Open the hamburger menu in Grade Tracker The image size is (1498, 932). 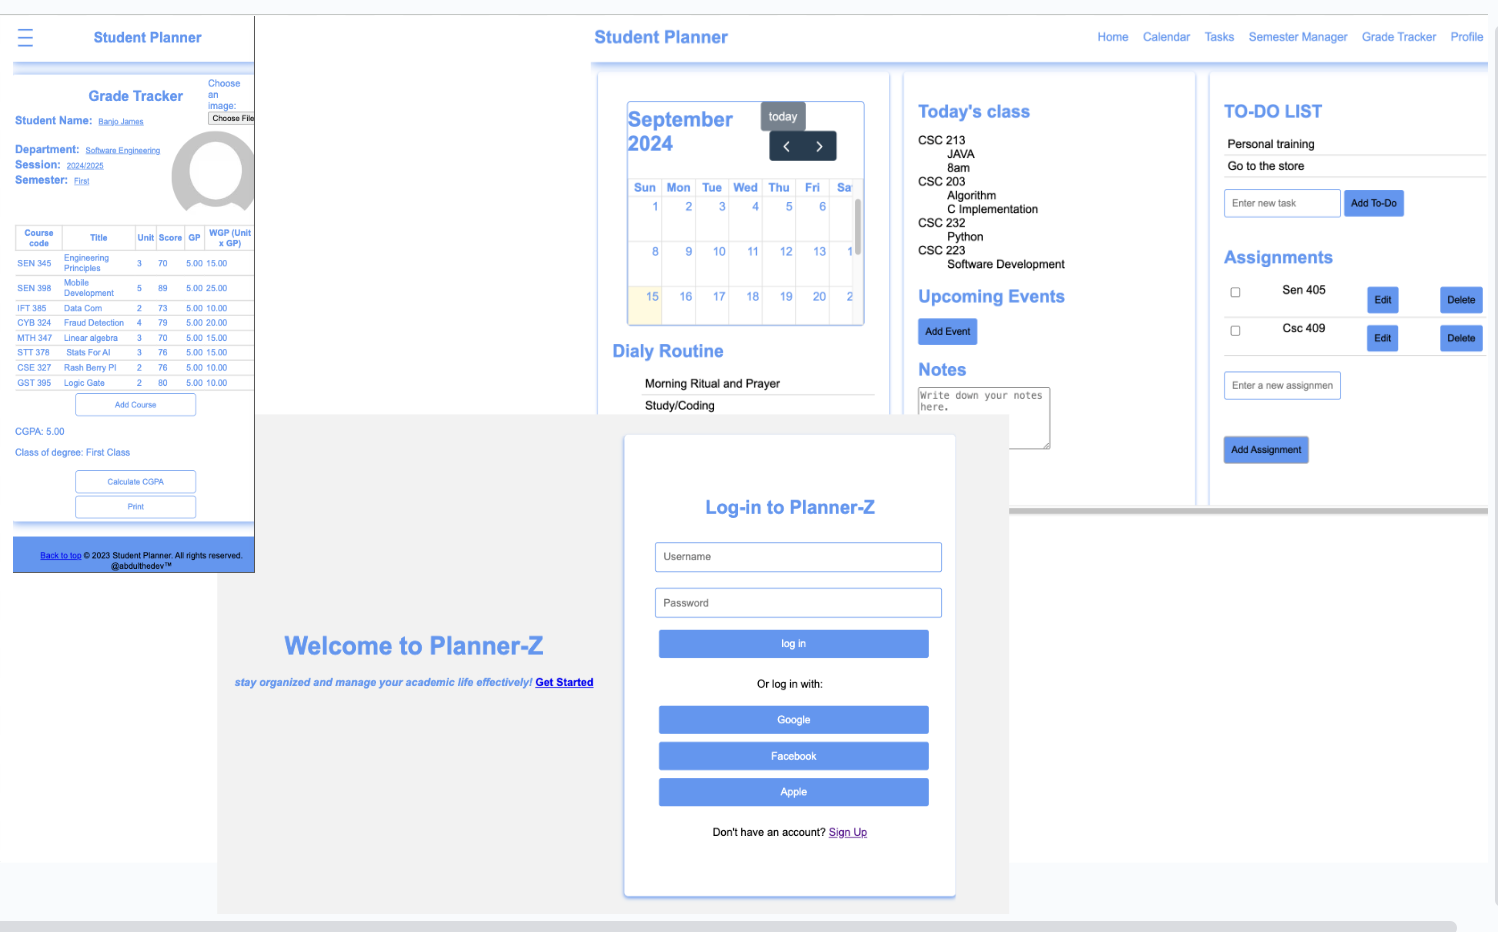click(25, 38)
